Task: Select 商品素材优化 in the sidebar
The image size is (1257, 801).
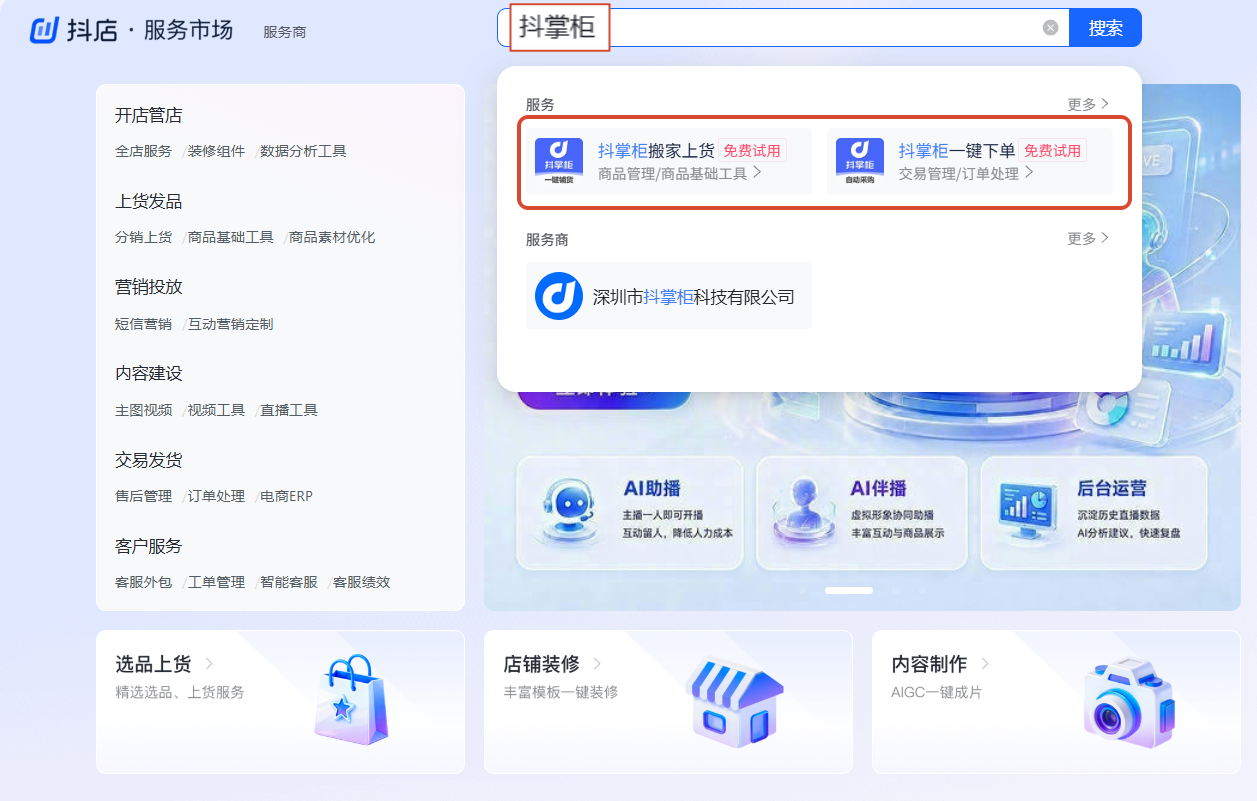Action: (x=332, y=238)
